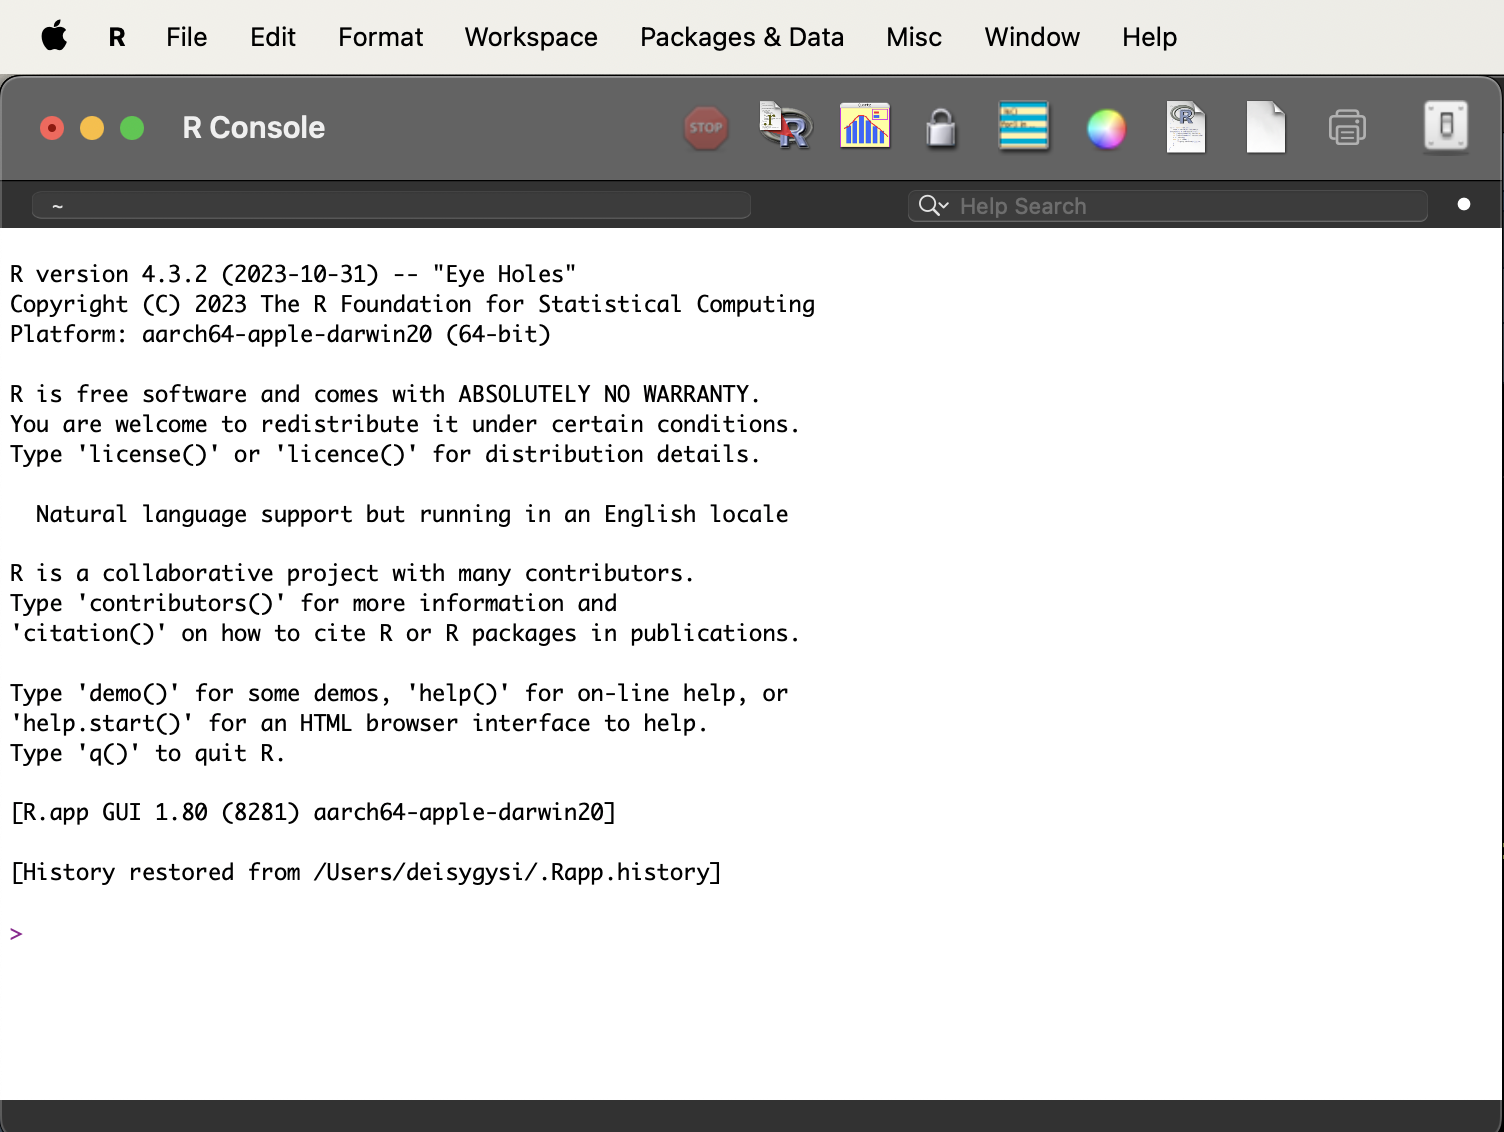Open the Help menu
1504x1132 pixels.
pos(1149,37)
